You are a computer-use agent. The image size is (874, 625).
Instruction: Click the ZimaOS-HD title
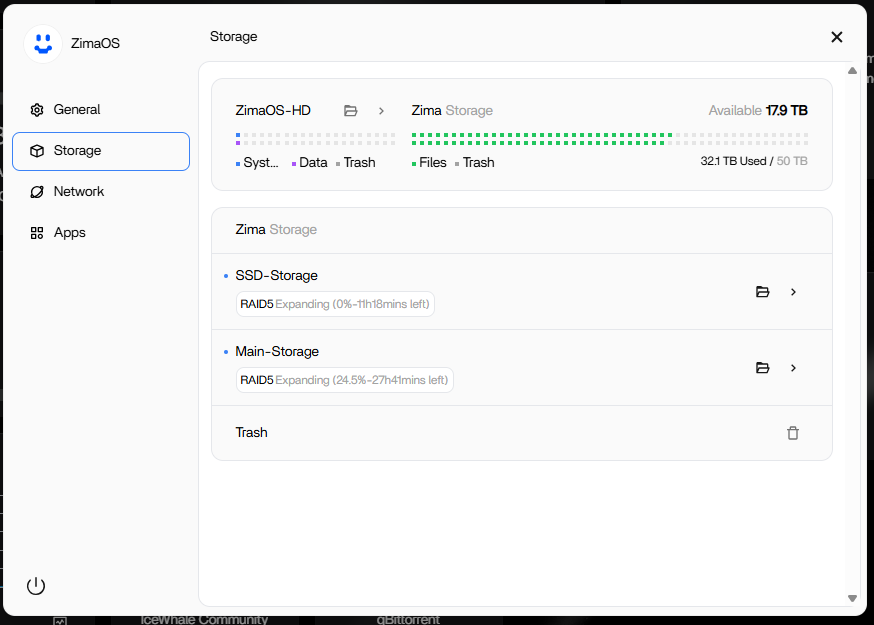pos(273,110)
